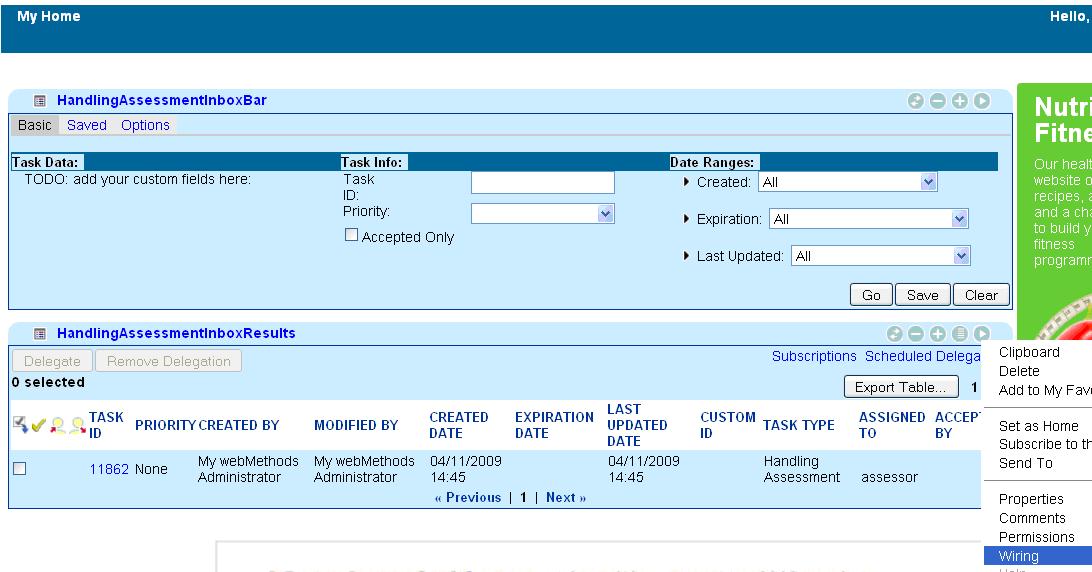
Task: Sort by the Expiration Date column header
Action: point(554,425)
